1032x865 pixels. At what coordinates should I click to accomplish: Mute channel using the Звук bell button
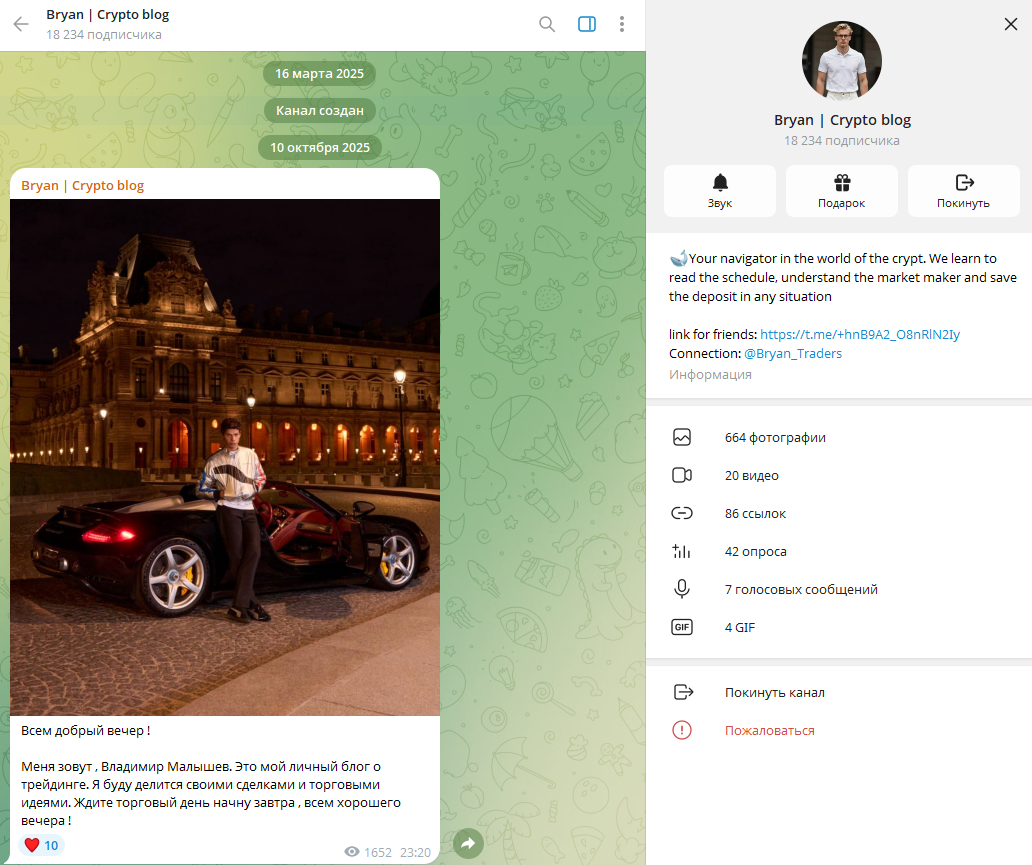point(720,191)
